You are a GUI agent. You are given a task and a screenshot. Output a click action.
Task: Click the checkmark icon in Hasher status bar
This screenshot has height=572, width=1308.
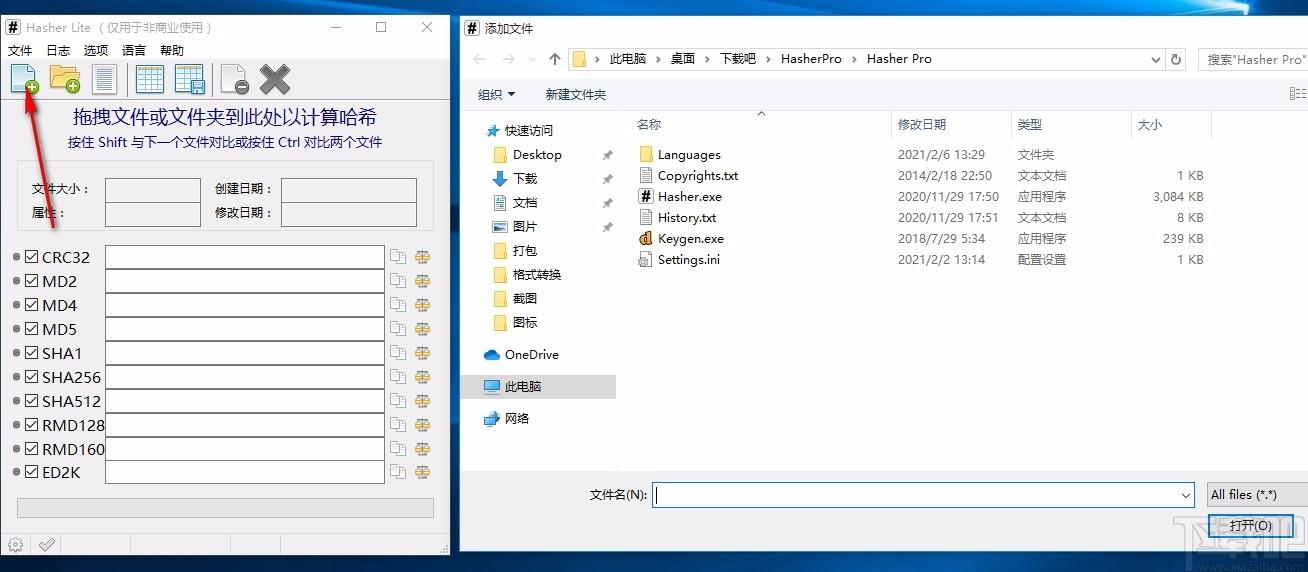(x=46, y=544)
